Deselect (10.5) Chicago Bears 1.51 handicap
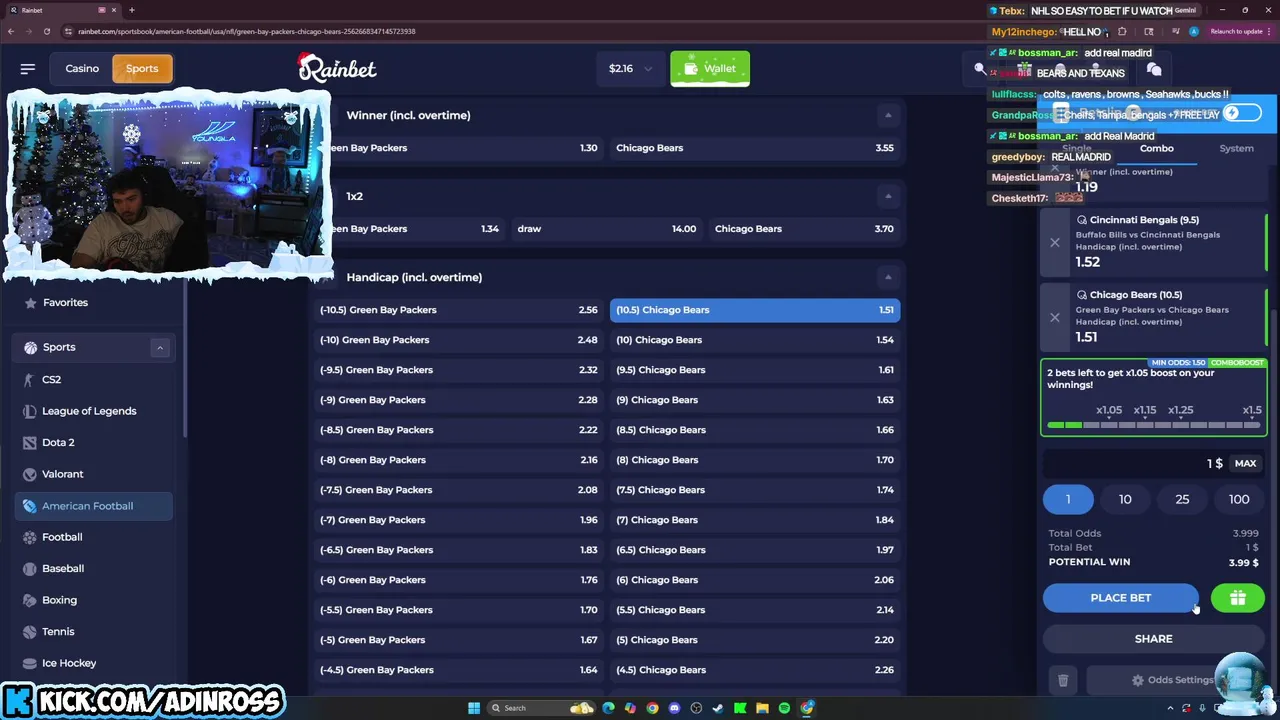The image size is (1280, 720). pos(755,310)
